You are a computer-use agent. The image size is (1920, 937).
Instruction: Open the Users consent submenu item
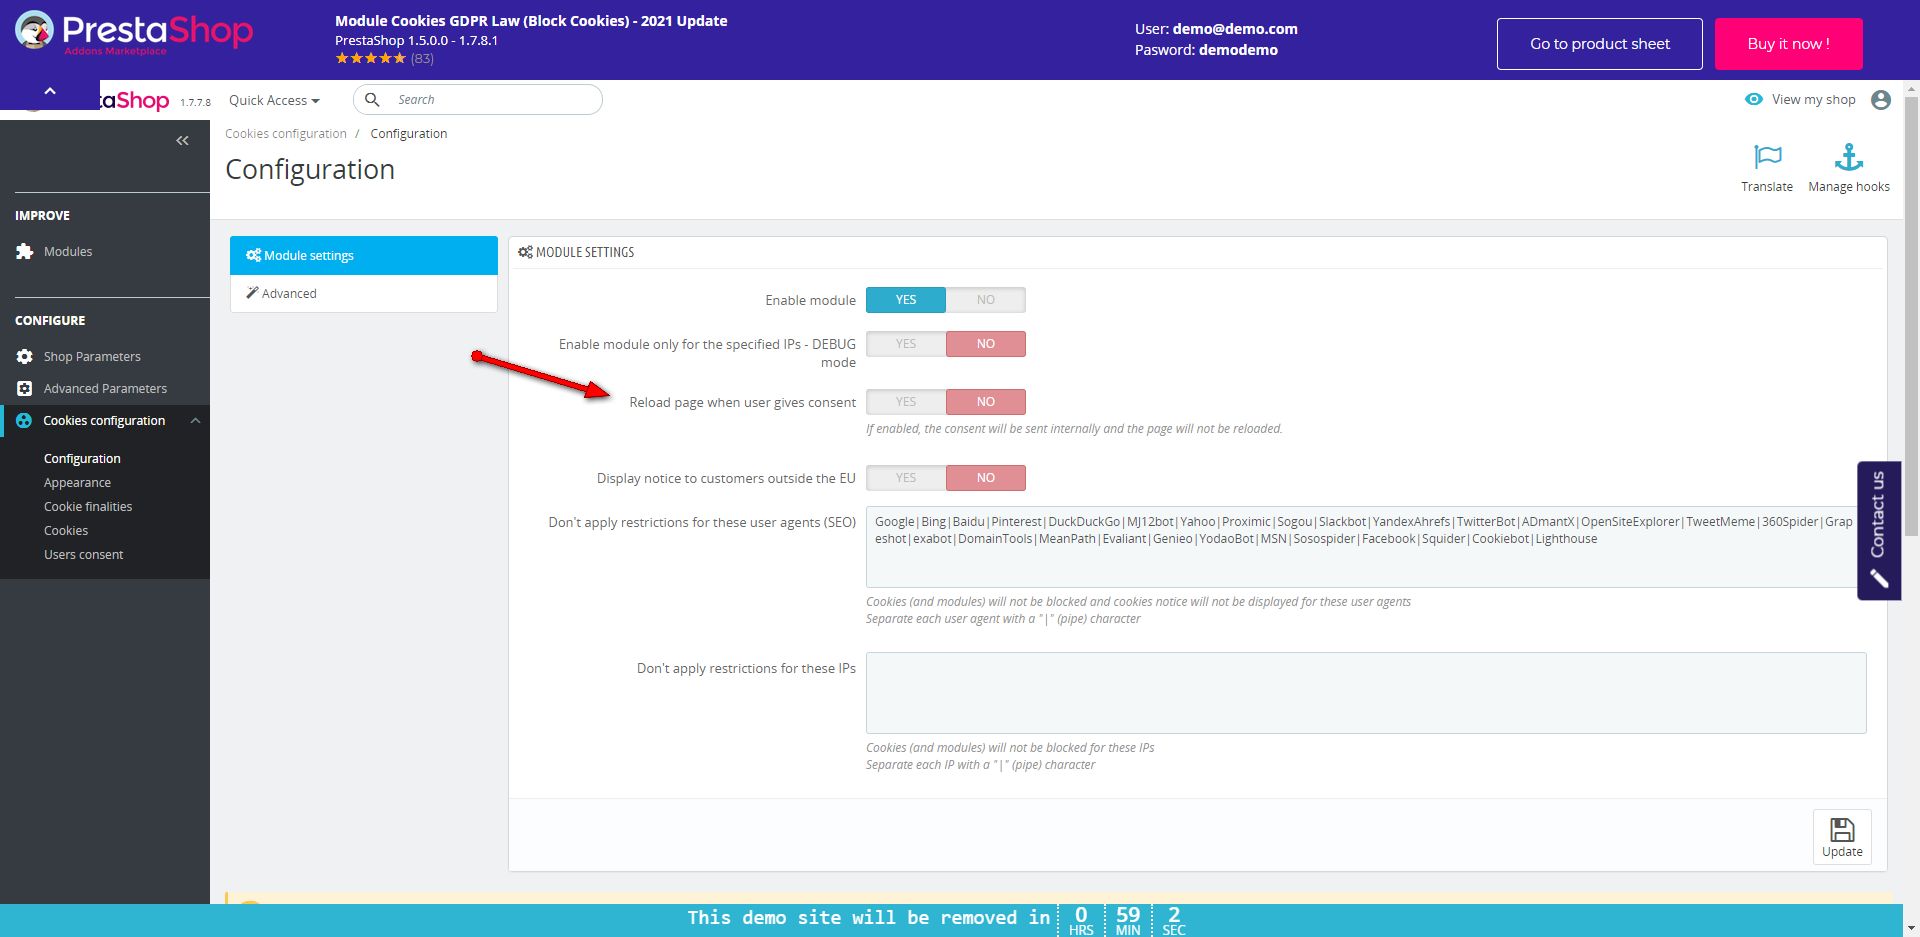(x=84, y=554)
